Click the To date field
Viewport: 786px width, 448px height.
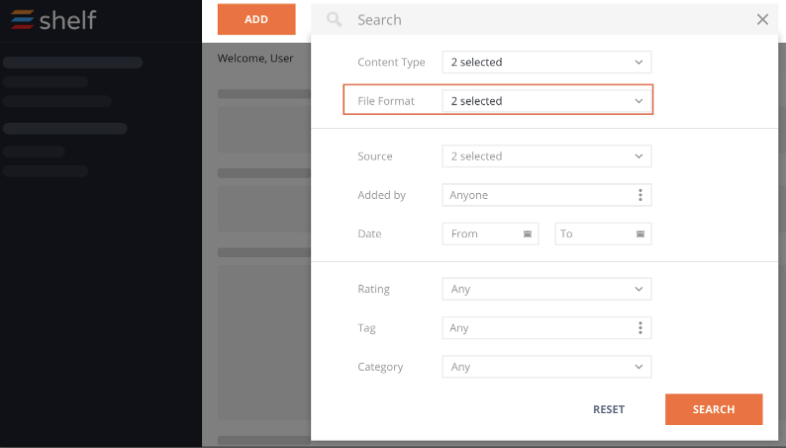(603, 234)
